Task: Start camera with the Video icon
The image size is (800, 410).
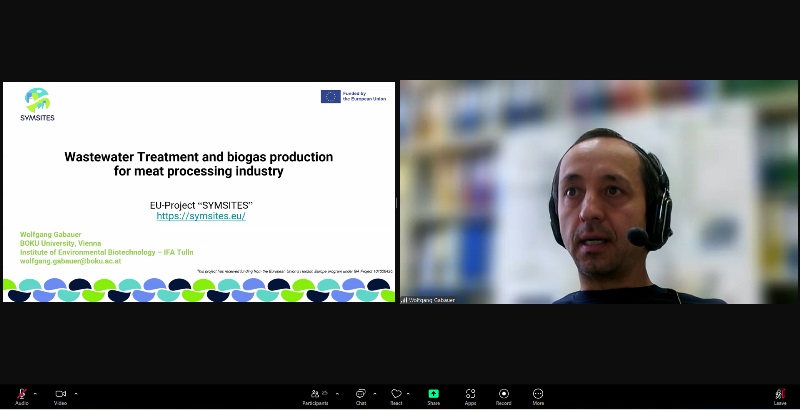Action: (61, 394)
